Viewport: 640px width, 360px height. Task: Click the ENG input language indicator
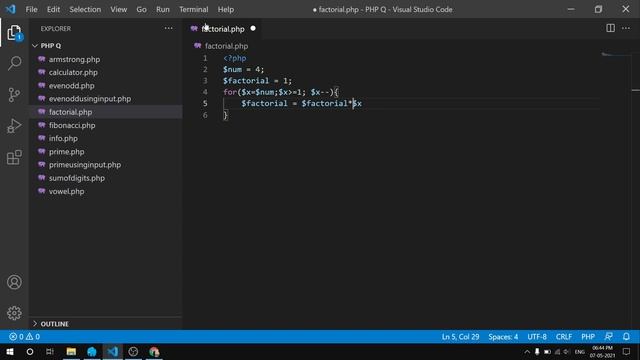(x=580, y=352)
